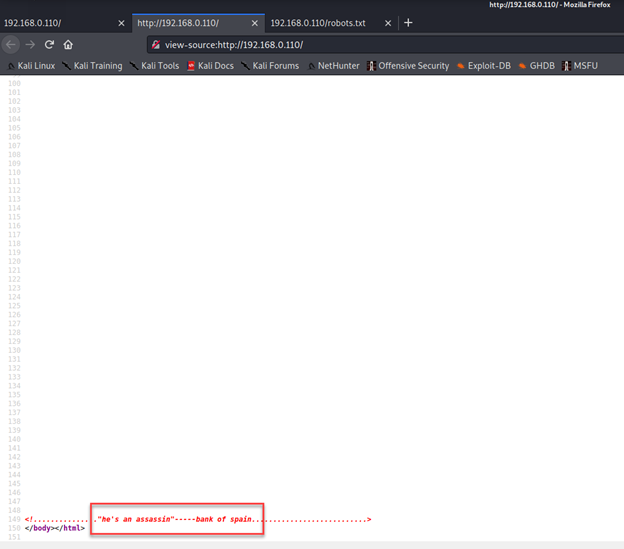Click the site security icon in address bar
Image resolution: width=624 pixels, height=549 pixels.
pyautogui.click(x=156, y=45)
